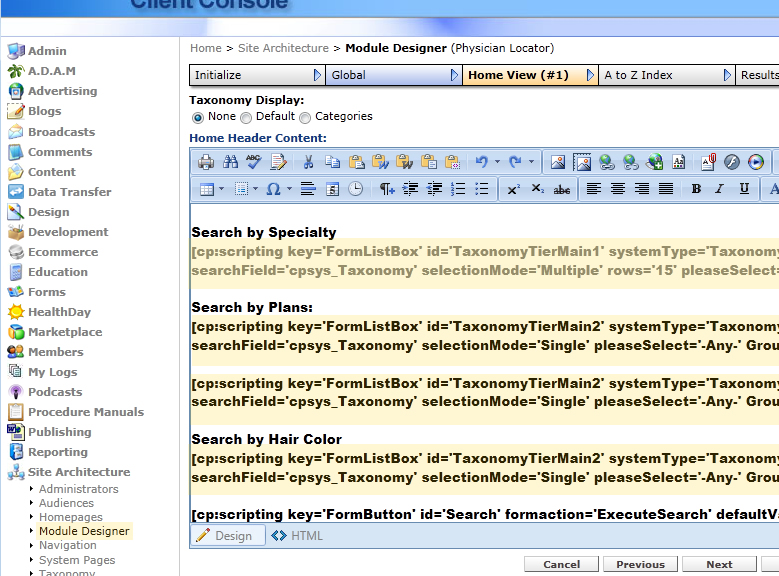Select the Default taxonomy display option
The height and width of the screenshot is (576, 779).
[246, 117]
